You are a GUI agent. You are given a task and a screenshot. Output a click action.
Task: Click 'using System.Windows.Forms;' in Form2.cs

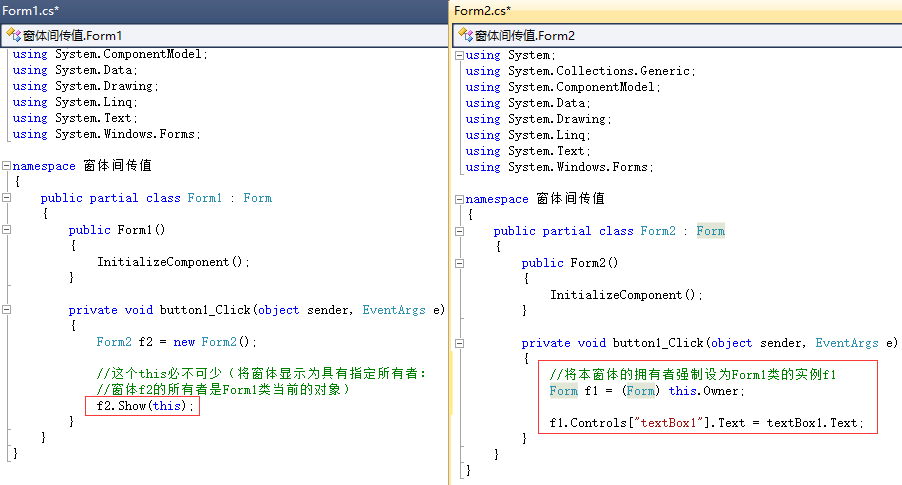click(560, 167)
